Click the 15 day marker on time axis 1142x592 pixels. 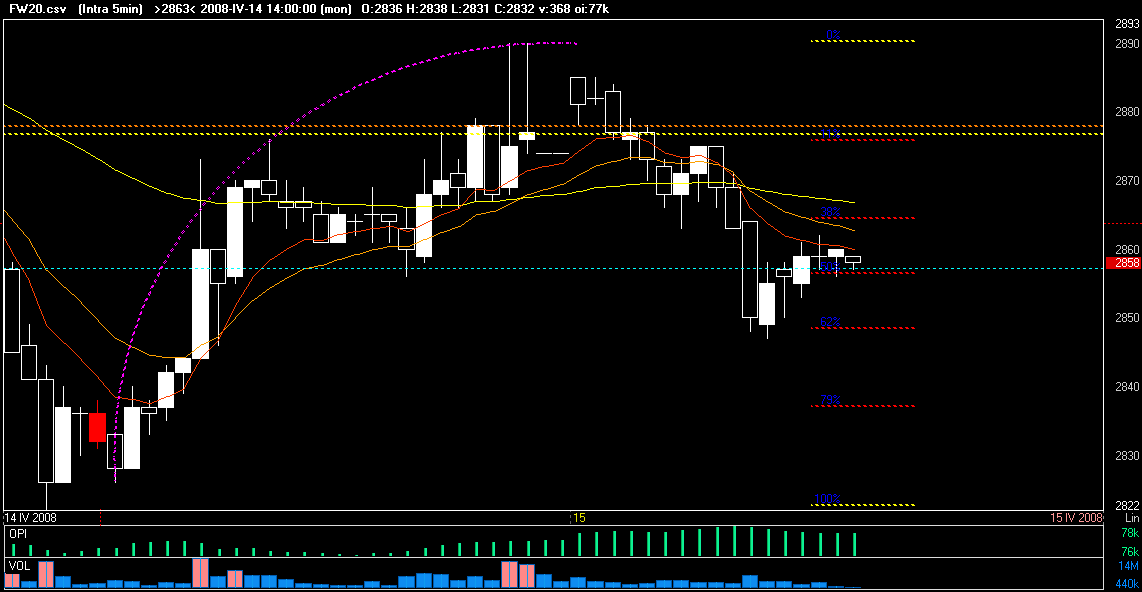tap(580, 518)
